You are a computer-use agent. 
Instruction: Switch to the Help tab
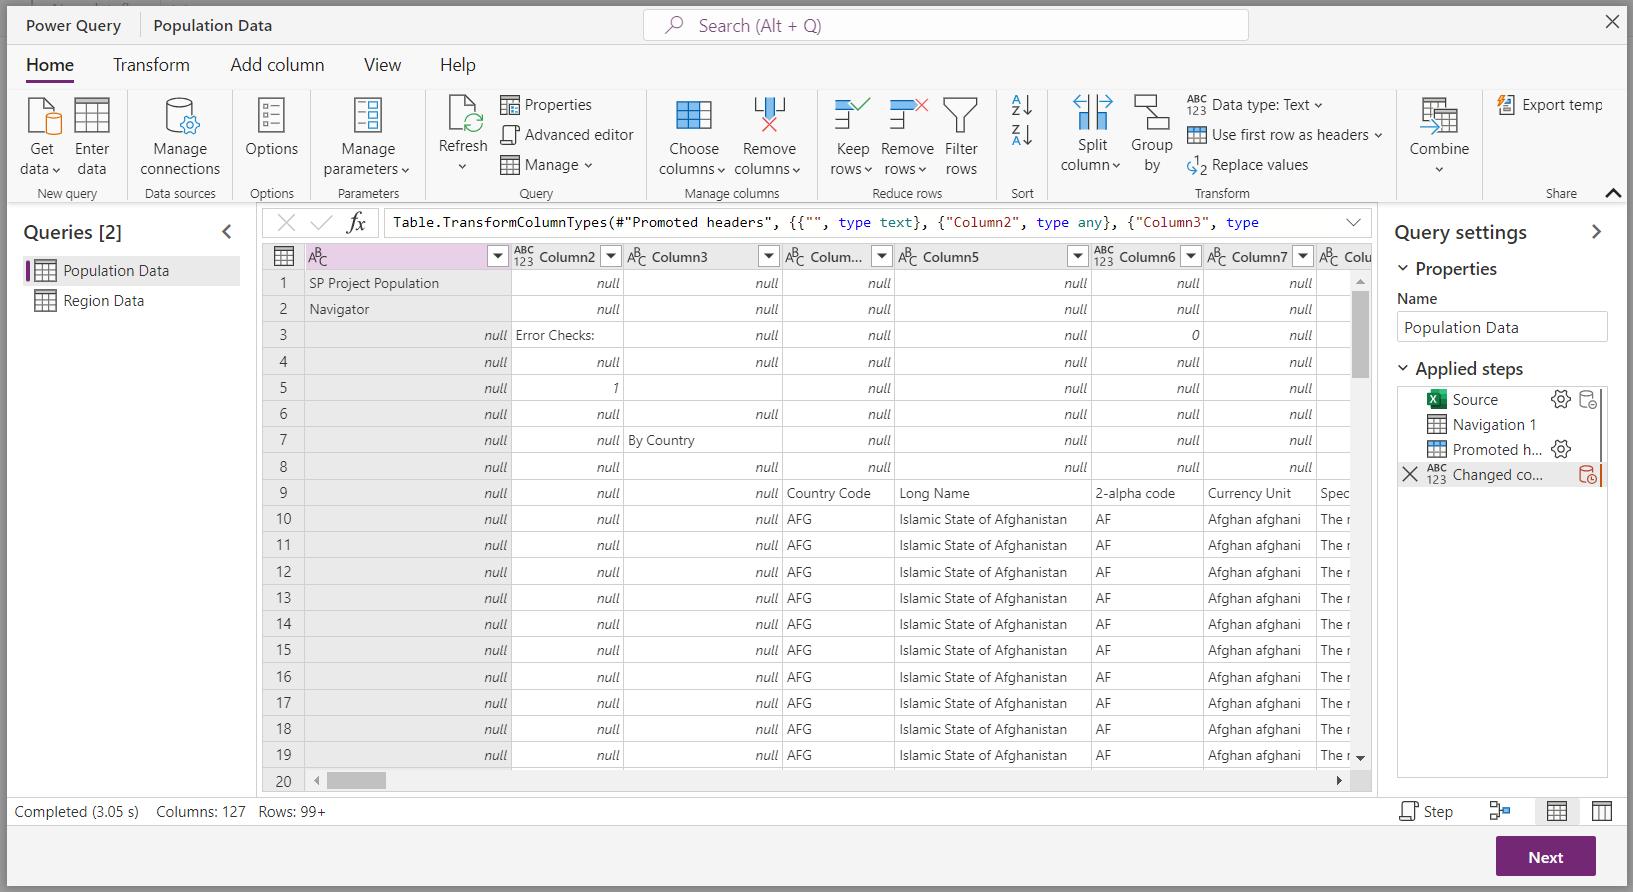point(457,65)
